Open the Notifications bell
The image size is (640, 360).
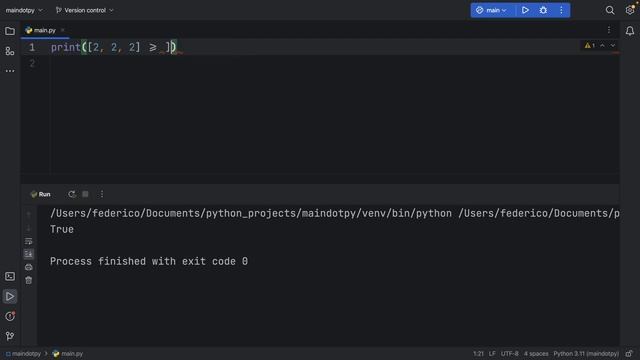[630, 31]
